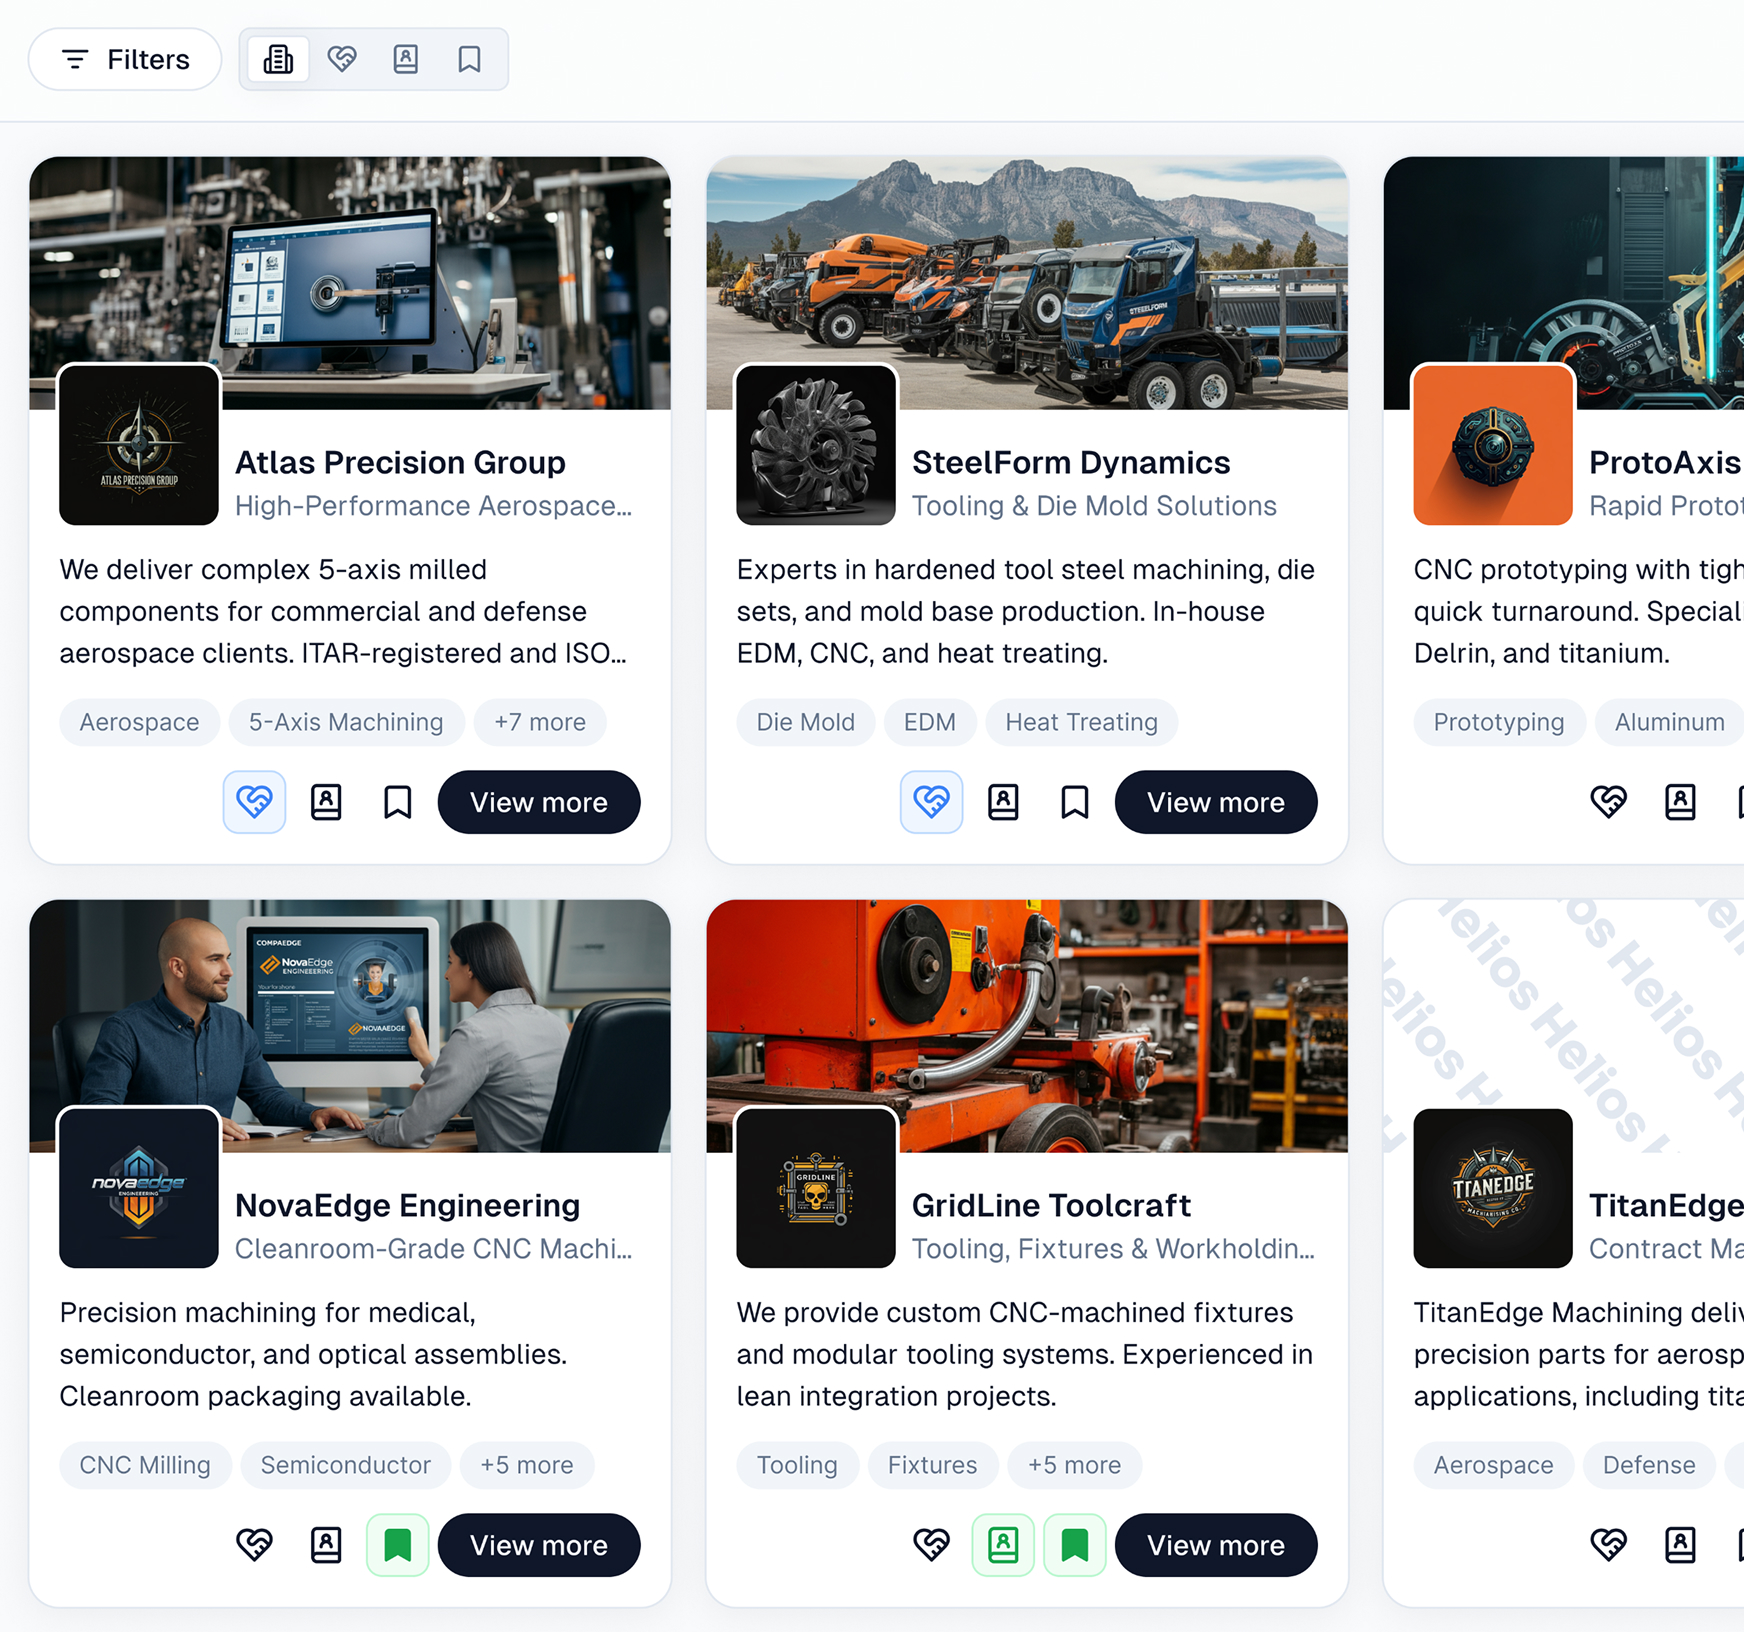The width and height of the screenshot is (1744, 1632).
Task: Click the CNC Milling tag
Action: point(145,1465)
